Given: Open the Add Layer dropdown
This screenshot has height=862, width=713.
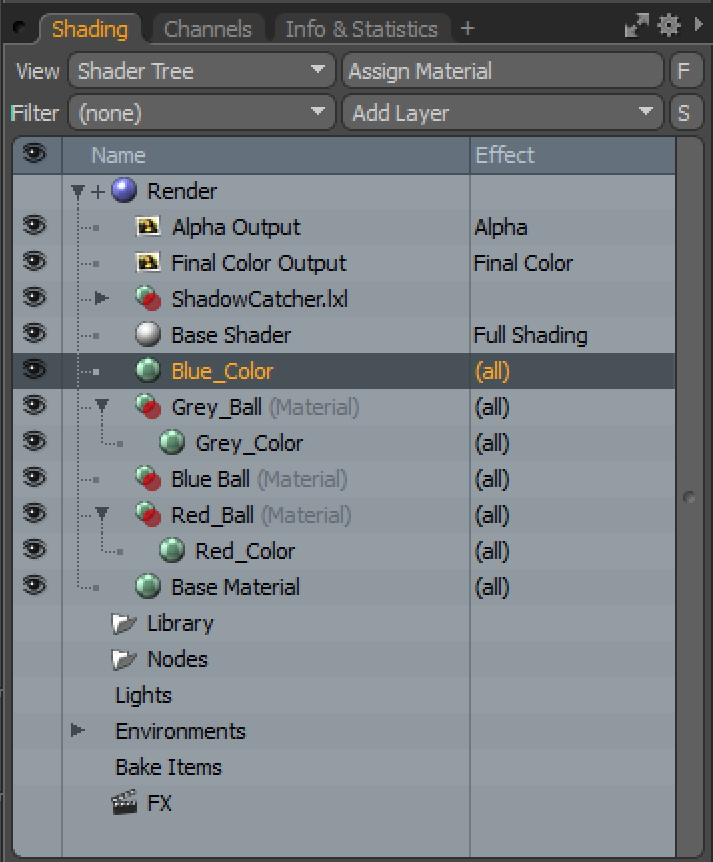Looking at the screenshot, I should coord(502,113).
